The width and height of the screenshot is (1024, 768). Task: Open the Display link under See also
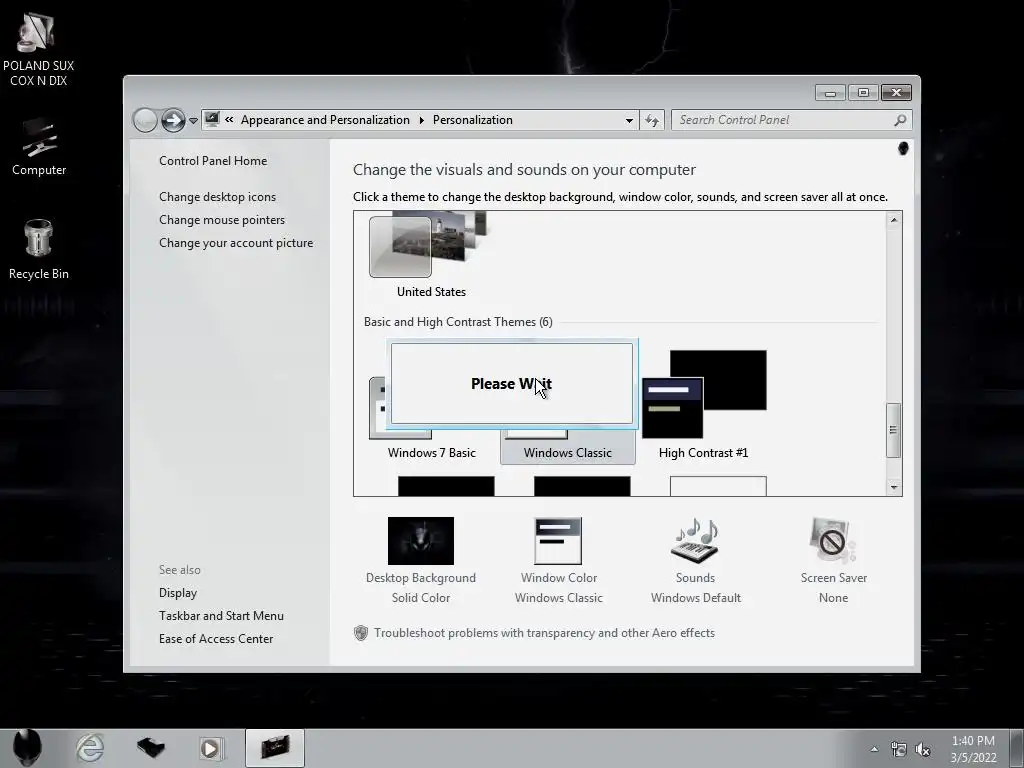pyautogui.click(x=178, y=593)
